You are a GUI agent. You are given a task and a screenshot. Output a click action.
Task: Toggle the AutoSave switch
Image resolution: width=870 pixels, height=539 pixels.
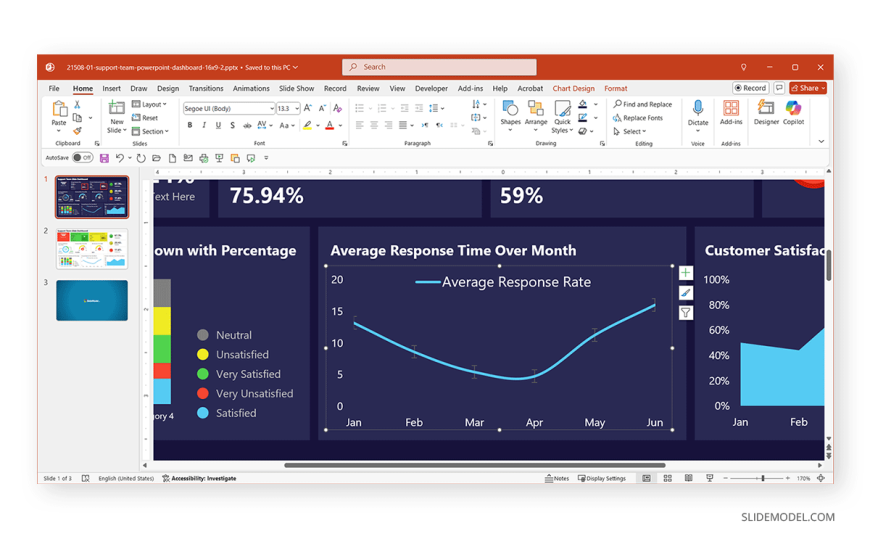pos(82,158)
